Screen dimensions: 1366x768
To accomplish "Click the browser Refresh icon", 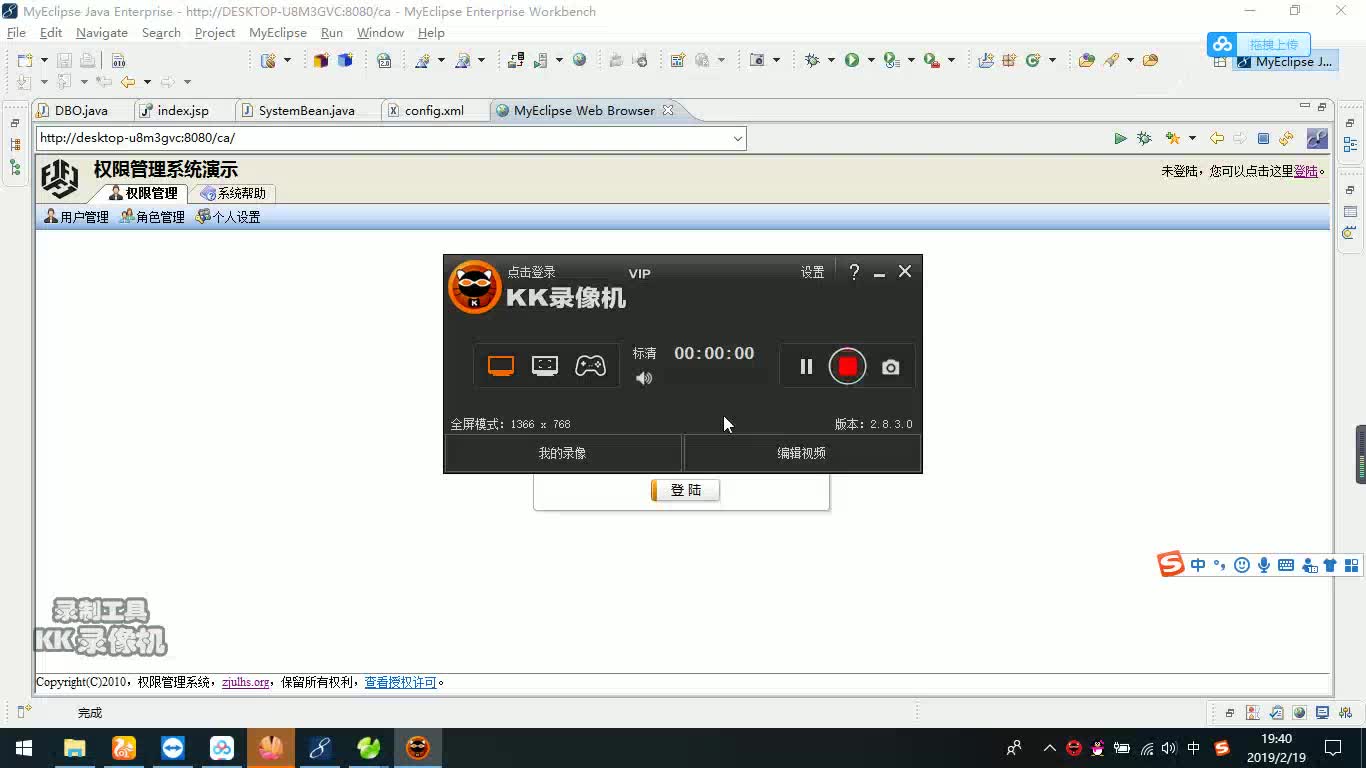I will click(x=1286, y=138).
